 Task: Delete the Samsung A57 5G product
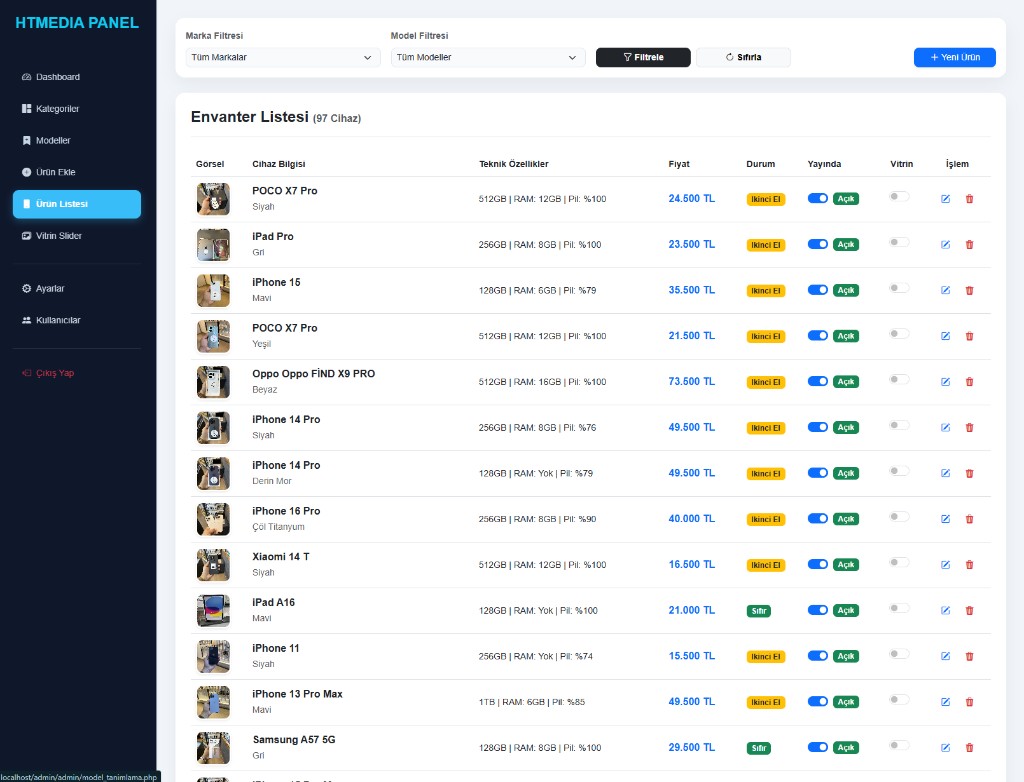[x=969, y=747]
